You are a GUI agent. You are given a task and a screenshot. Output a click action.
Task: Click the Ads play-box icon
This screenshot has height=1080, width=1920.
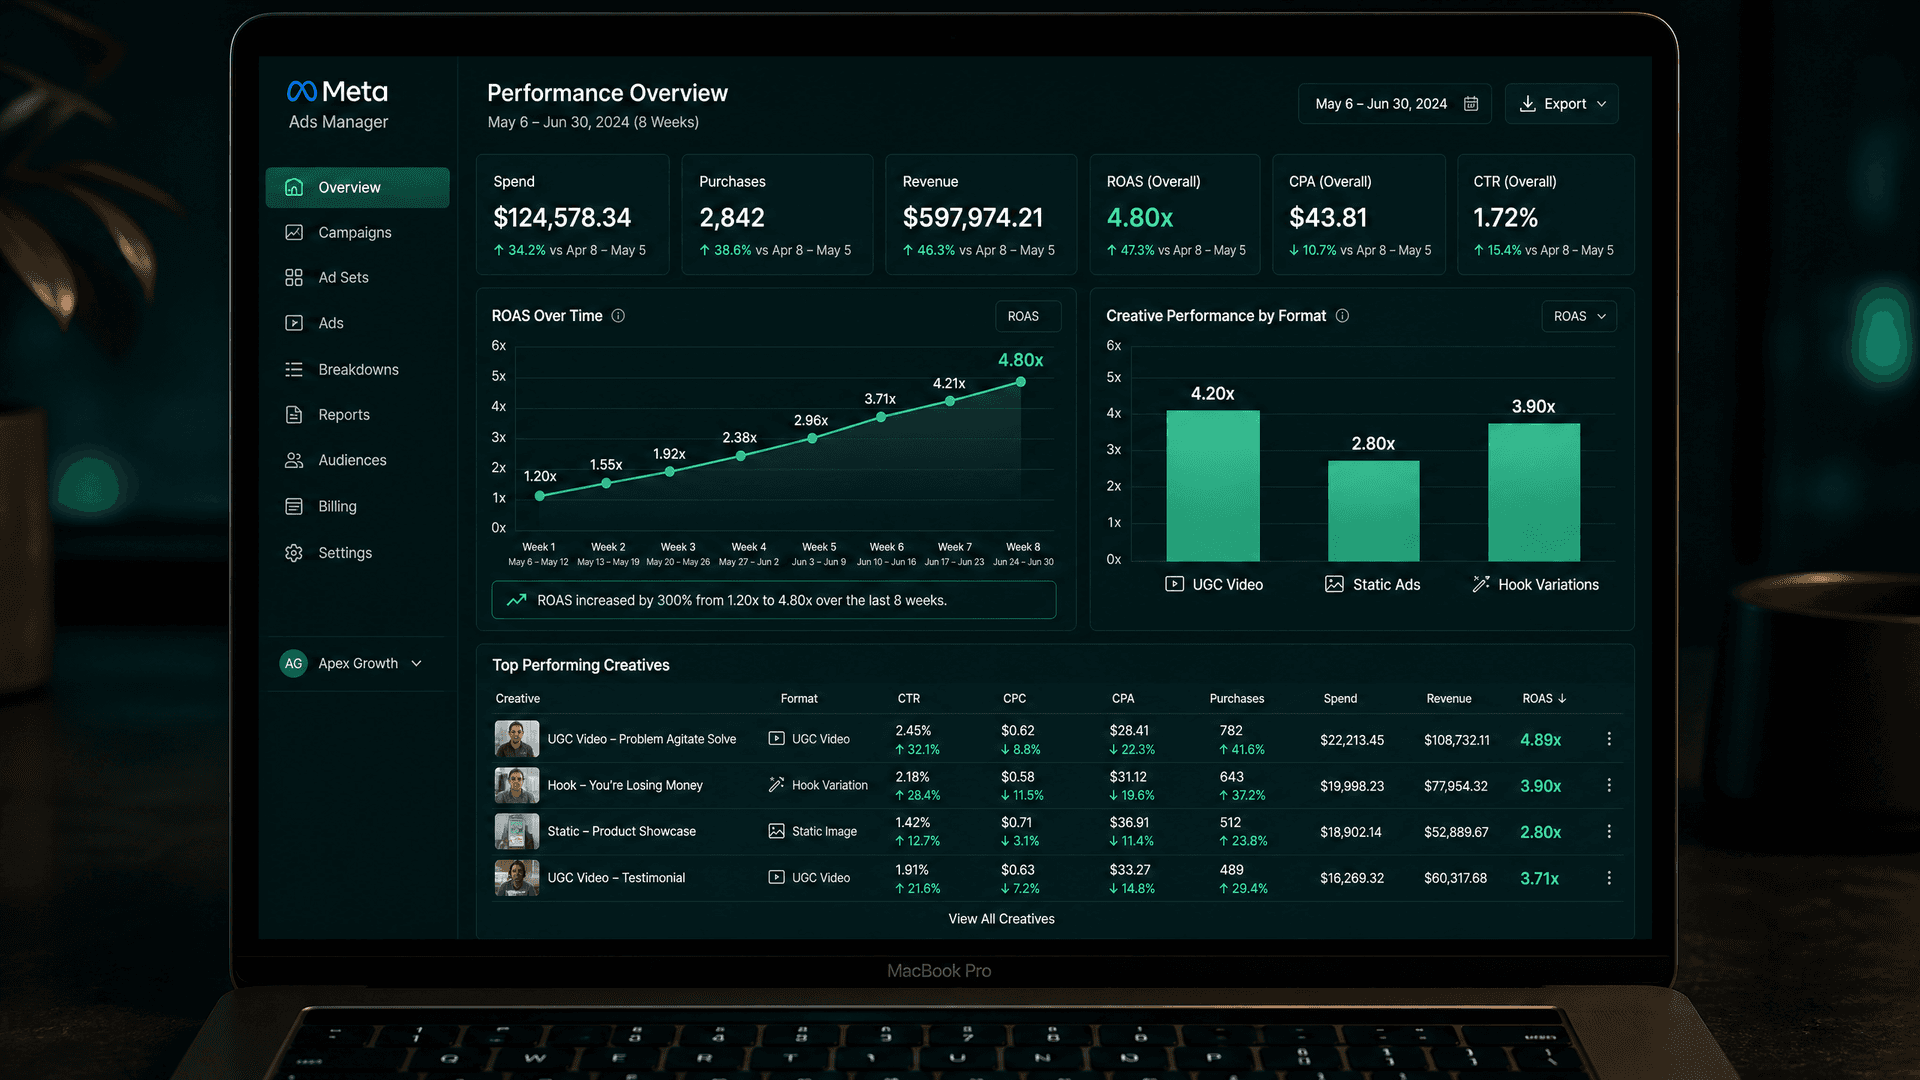[x=294, y=323]
